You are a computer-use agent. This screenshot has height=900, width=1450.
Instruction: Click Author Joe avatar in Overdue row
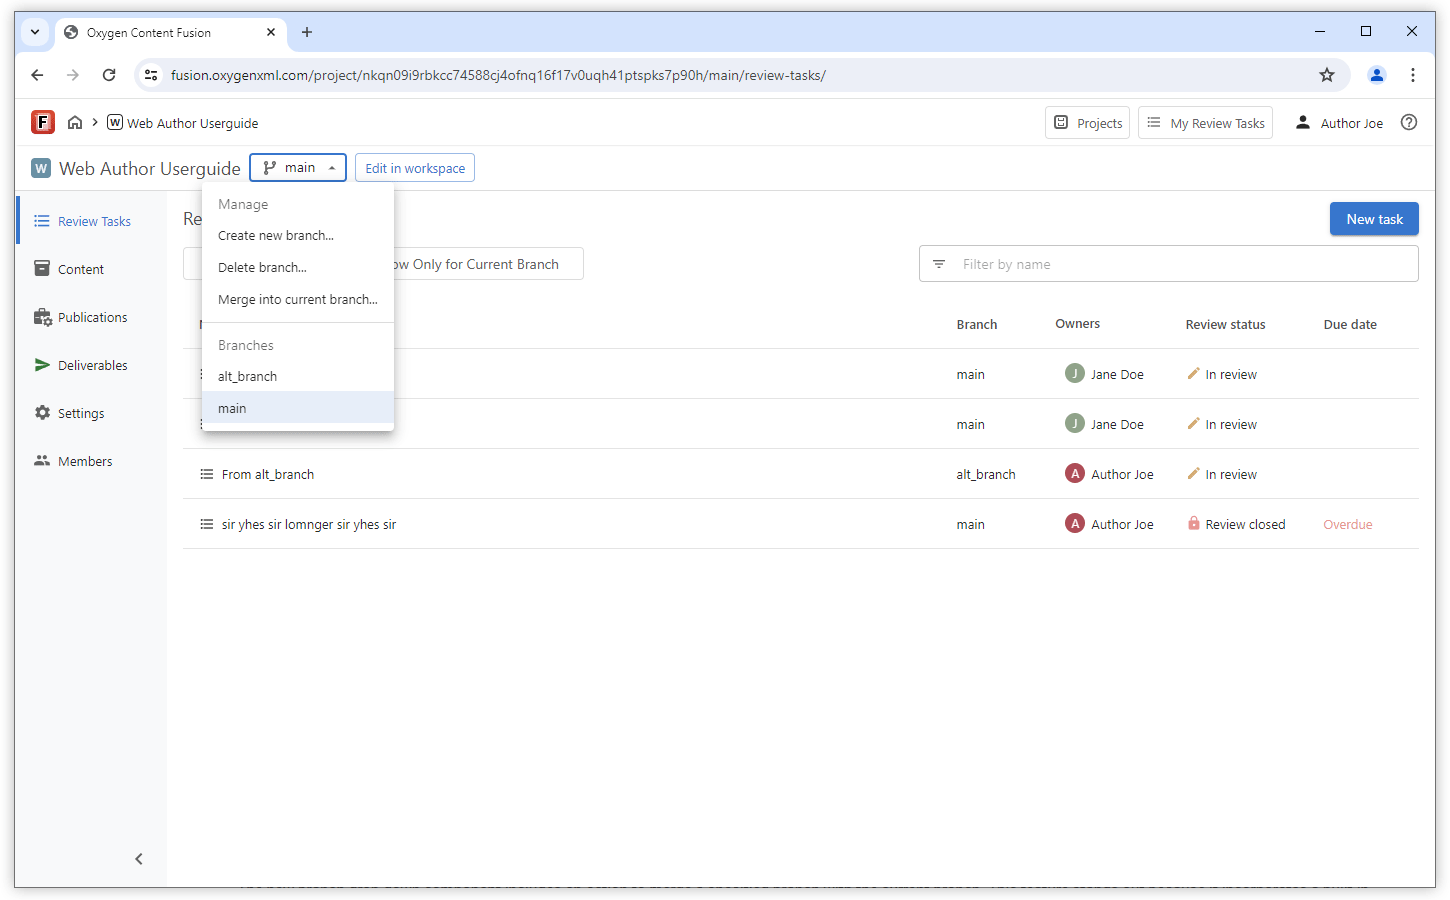[1075, 524]
